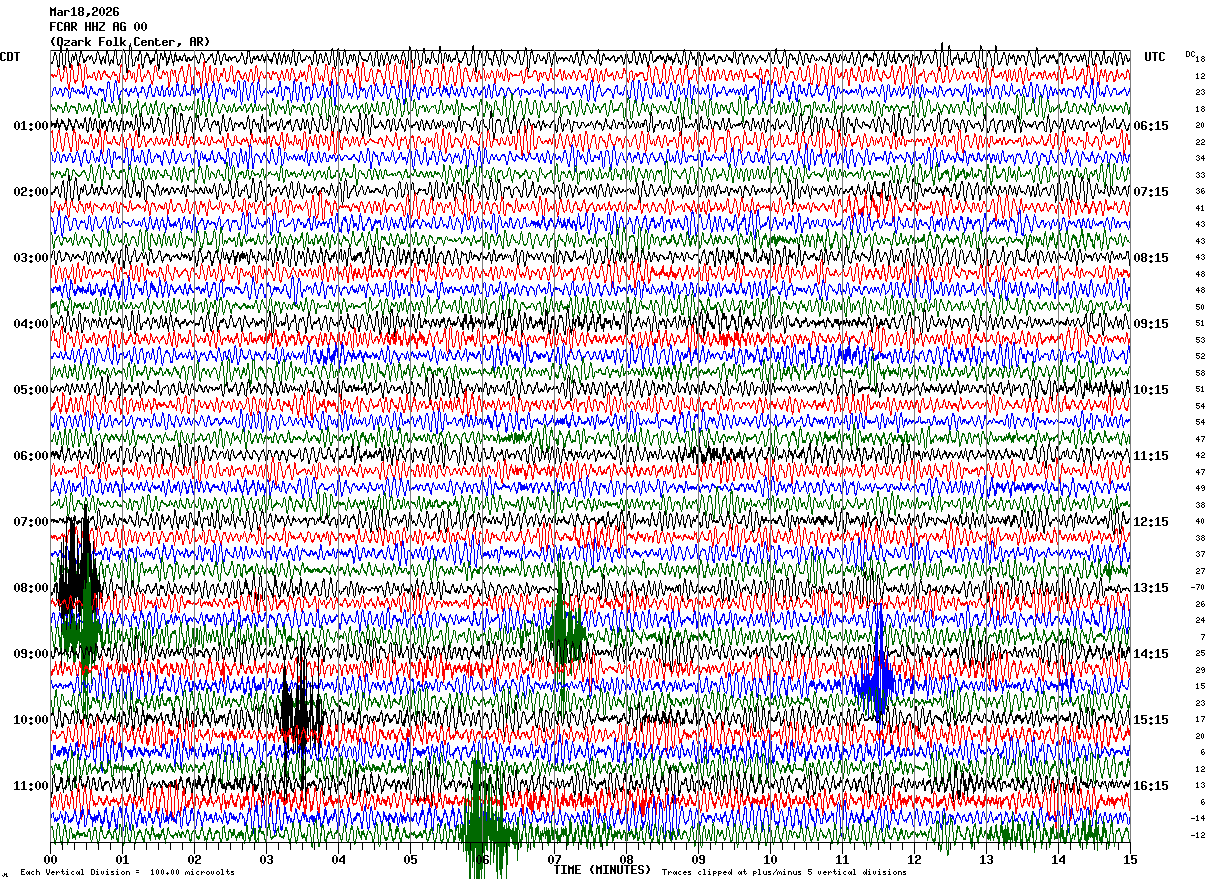Click the 12:15 UTC time label
Screen dimensions: 1210x886
point(1151,522)
